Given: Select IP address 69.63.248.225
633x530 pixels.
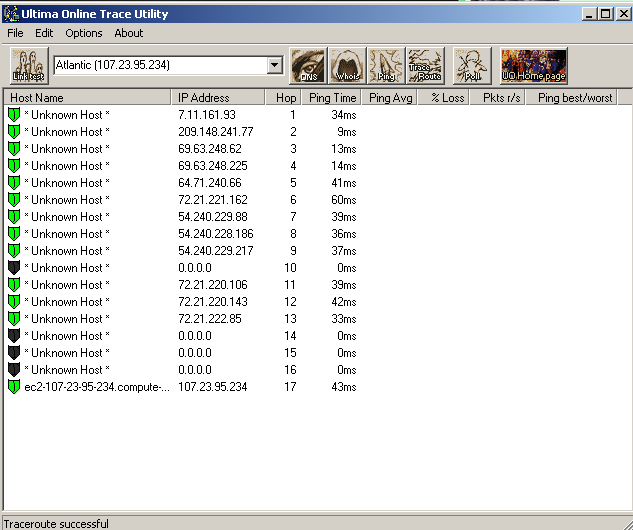Looking at the screenshot, I should [x=213, y=165].
